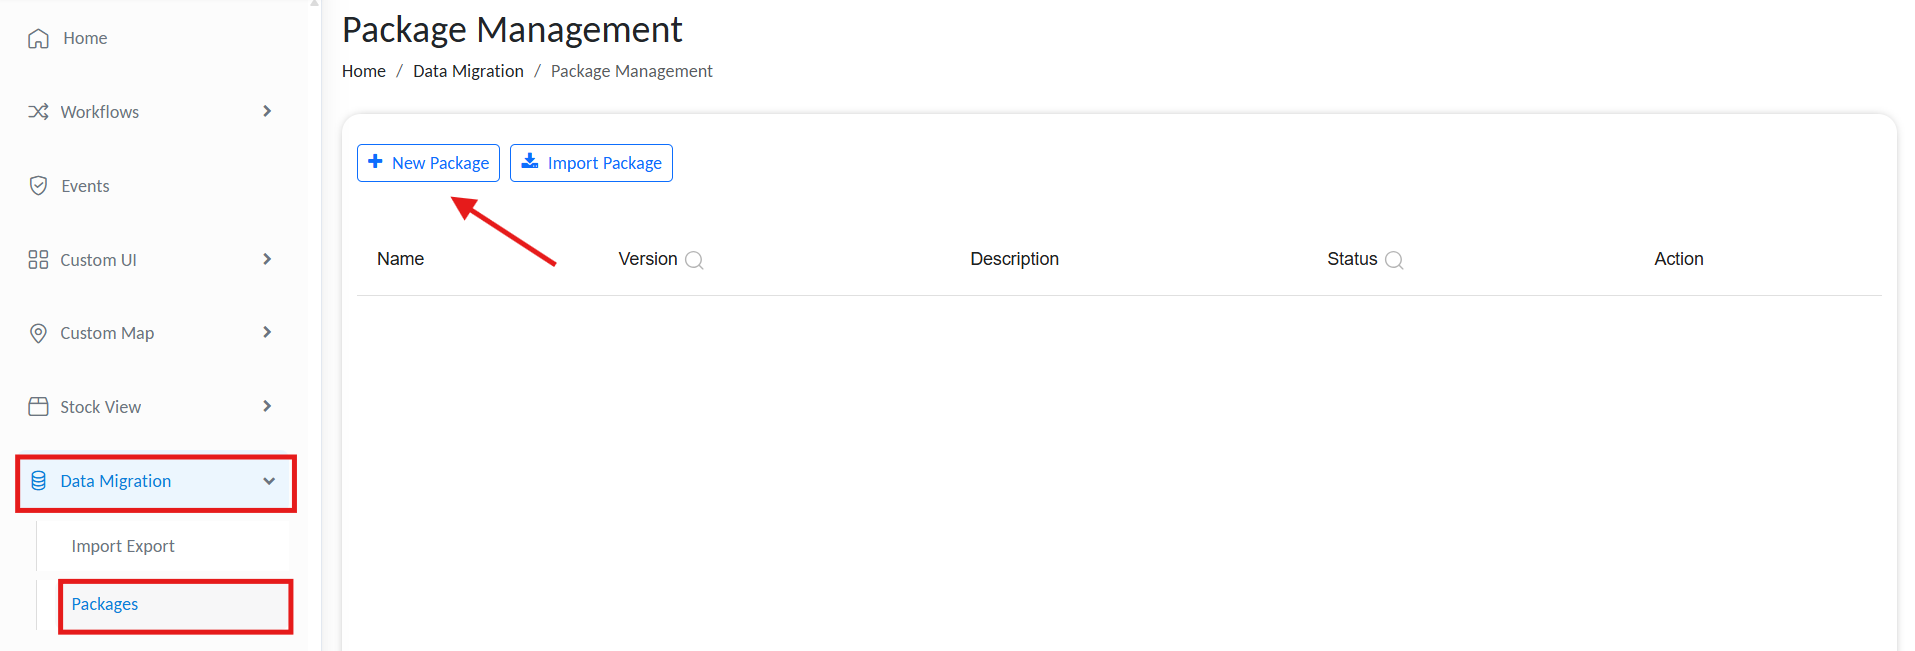Click the Custom UI grid icon

[38, 260]
